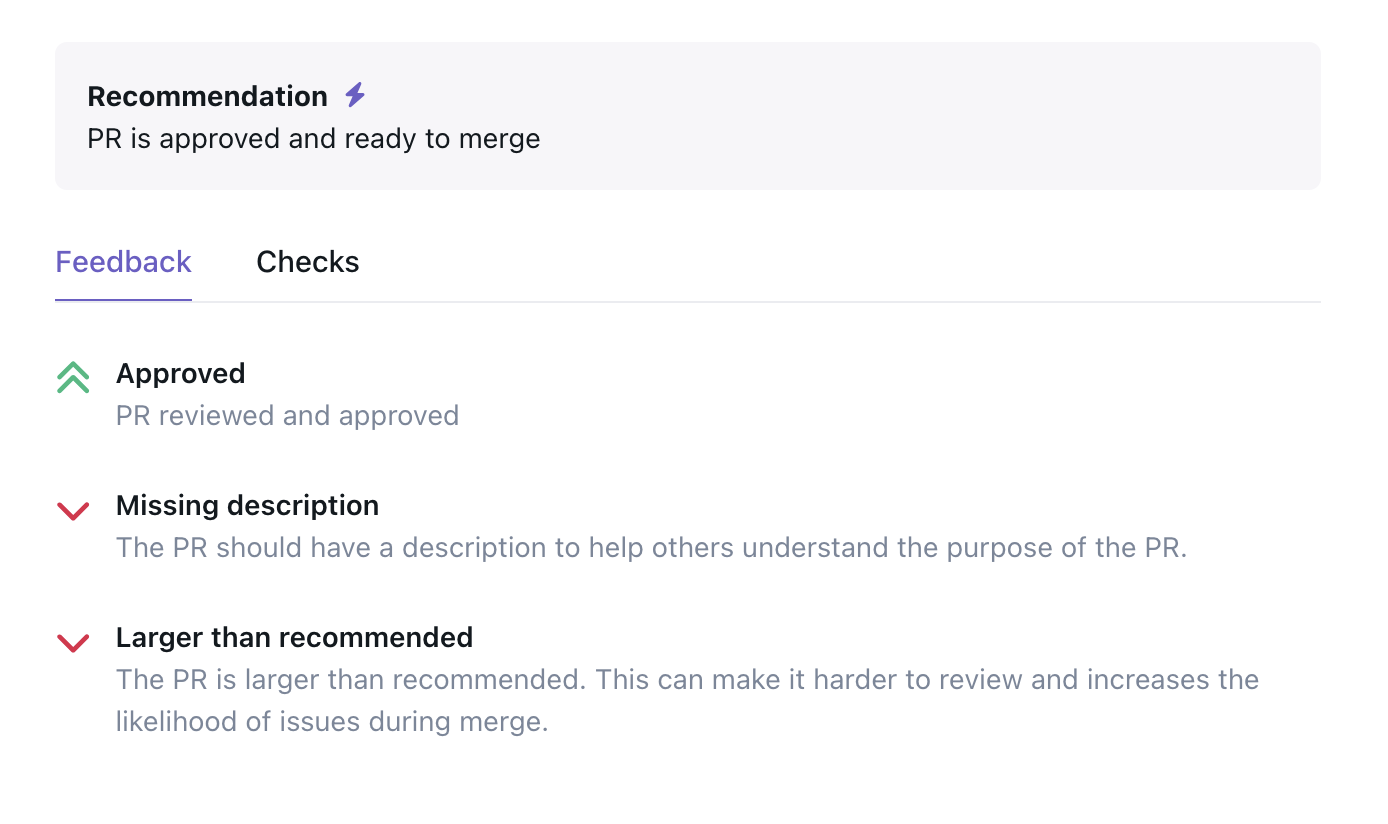Click the purple underline beneath Feedback
Image resolution: width=1388 pixels, height=824 pixels.
123,300
